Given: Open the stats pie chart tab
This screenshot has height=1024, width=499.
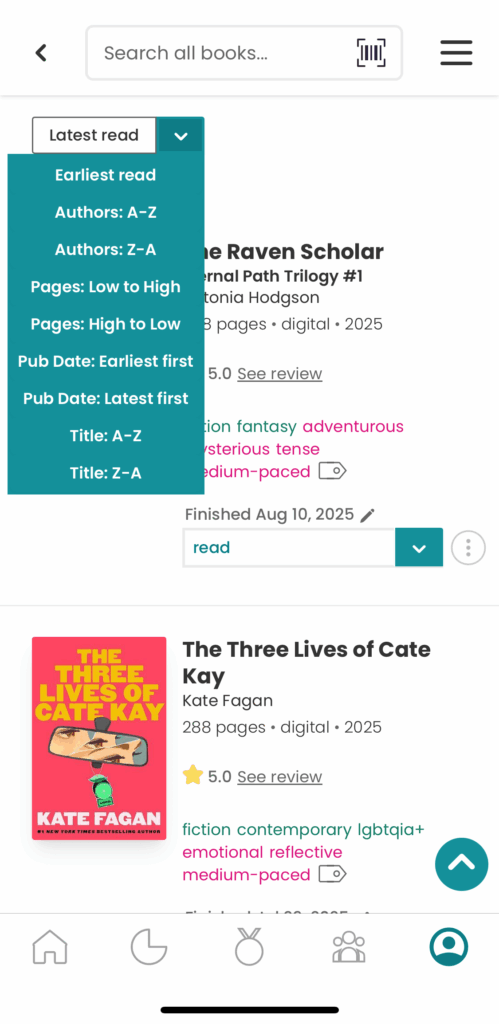Looking at the screenshot, I should [x=149, y=946].
